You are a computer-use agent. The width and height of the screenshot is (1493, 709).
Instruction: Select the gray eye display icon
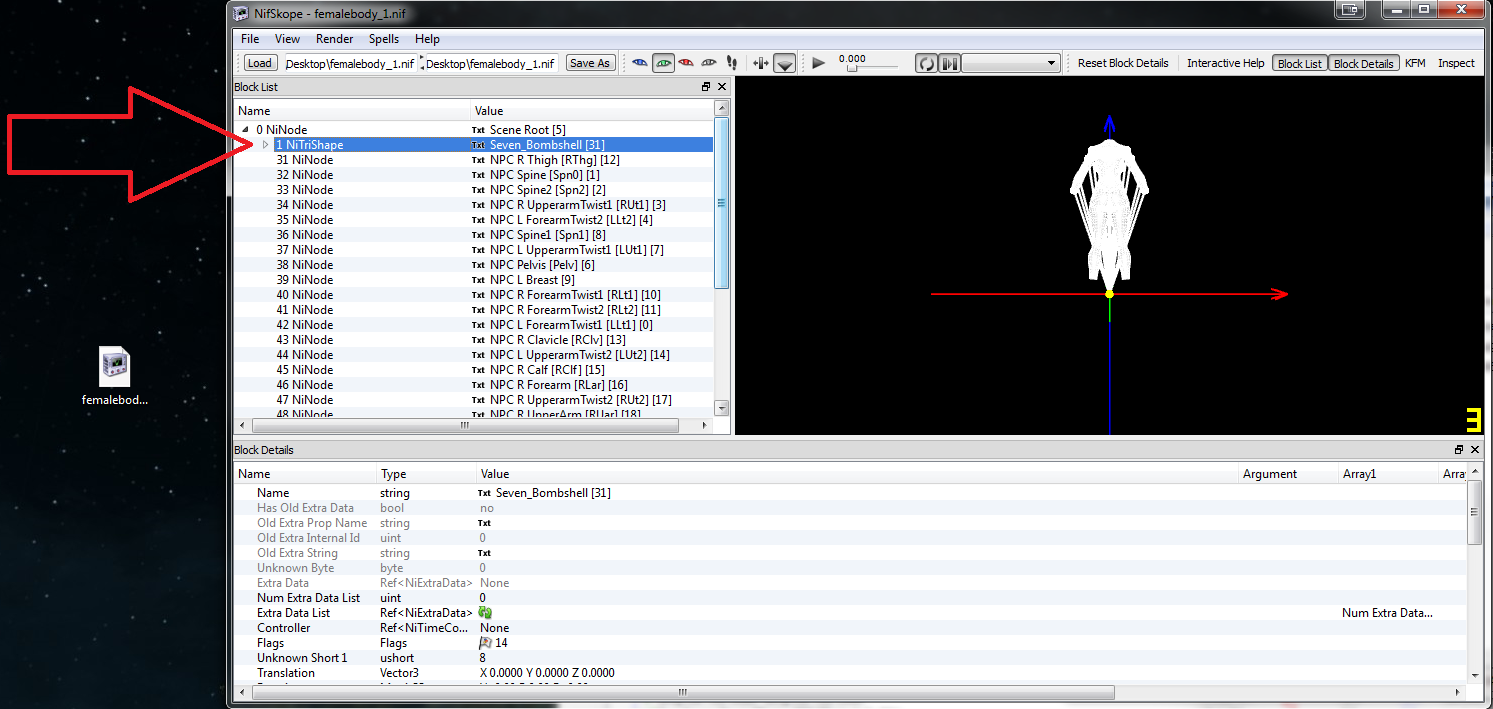tap(709, 62)
